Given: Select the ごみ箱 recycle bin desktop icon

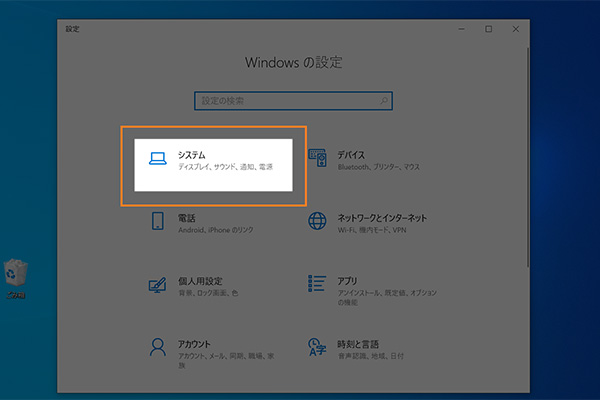Looking at the screenshot, I should pyautogui.click(x=15, y=278).
